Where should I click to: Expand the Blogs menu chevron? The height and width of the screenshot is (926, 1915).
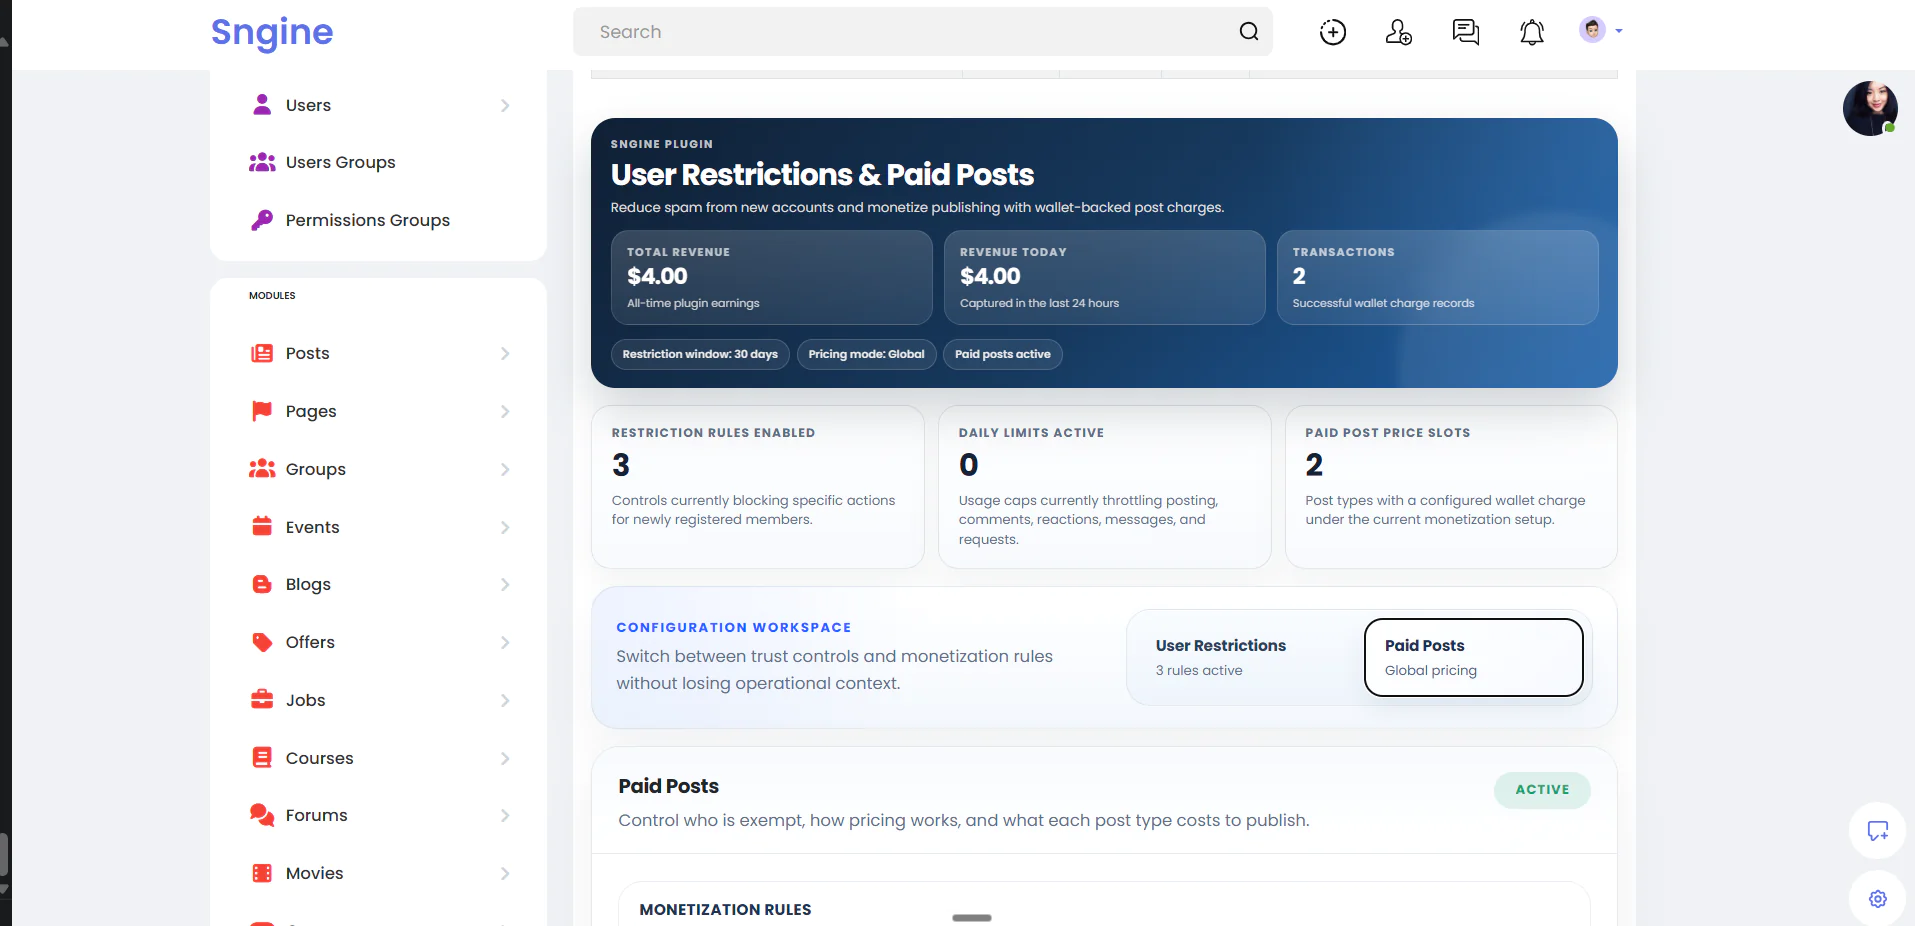505,584
